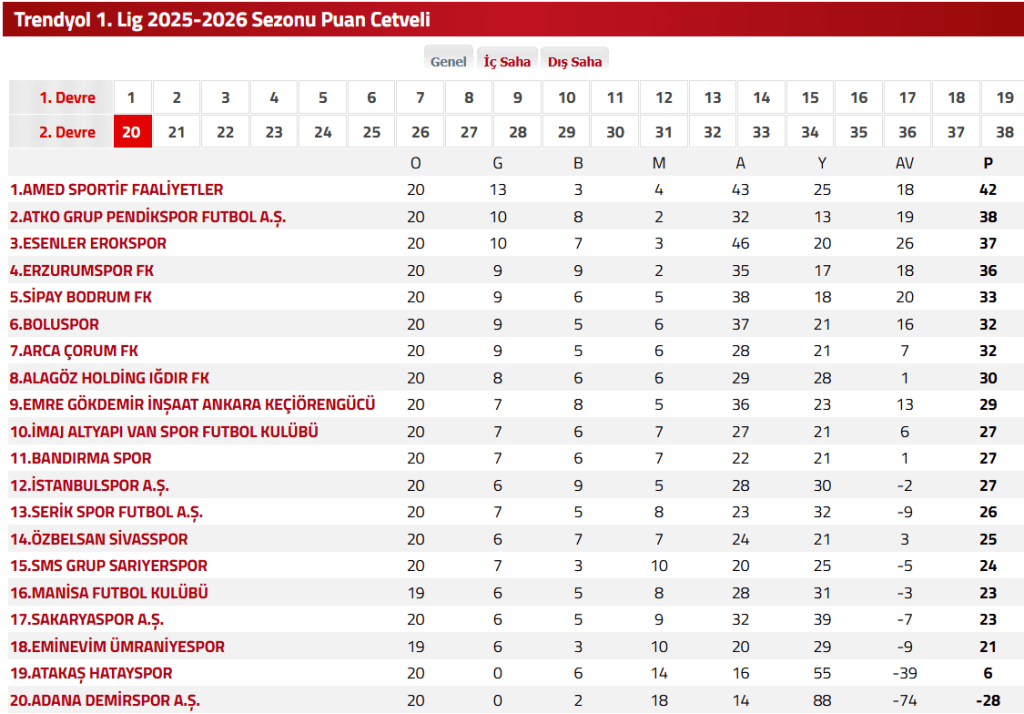Screen dimensions: 1024x714
Task: Go to week 21 standings
Action: 176,132
